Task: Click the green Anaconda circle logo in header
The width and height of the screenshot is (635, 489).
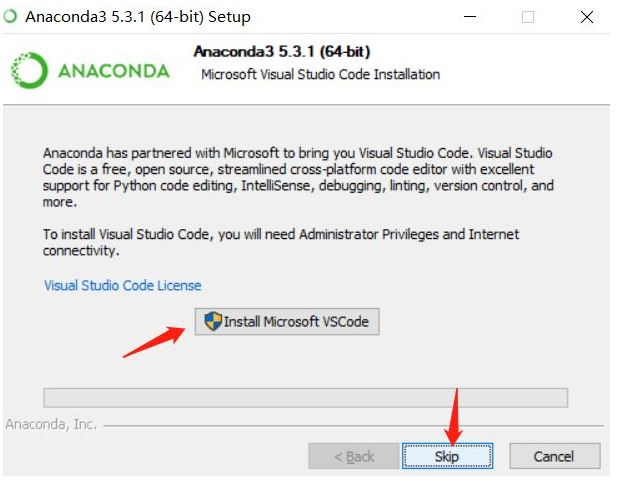Action: tap(29, 70)
